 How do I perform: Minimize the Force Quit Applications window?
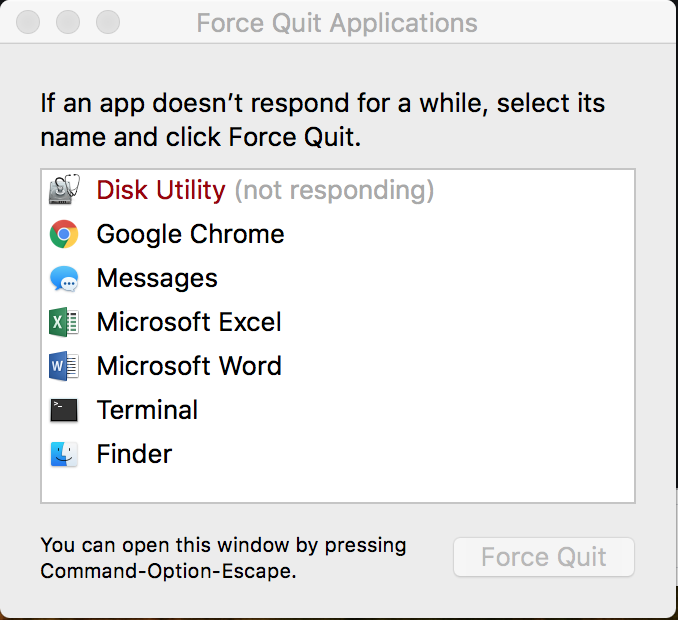(x=68, y=22)
